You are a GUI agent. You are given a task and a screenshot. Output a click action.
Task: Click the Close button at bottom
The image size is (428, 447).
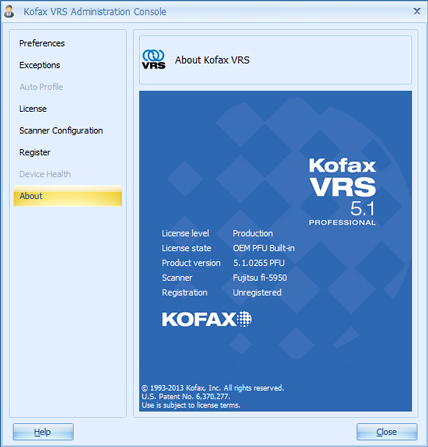pyautogui.click(x=387, y=432)
